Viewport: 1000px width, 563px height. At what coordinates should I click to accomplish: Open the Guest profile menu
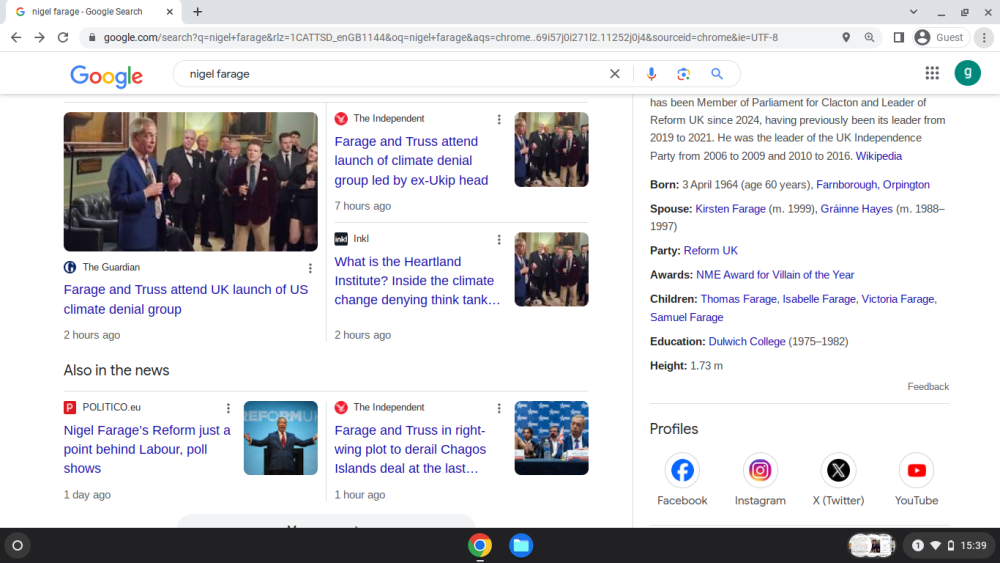[939, 38]
